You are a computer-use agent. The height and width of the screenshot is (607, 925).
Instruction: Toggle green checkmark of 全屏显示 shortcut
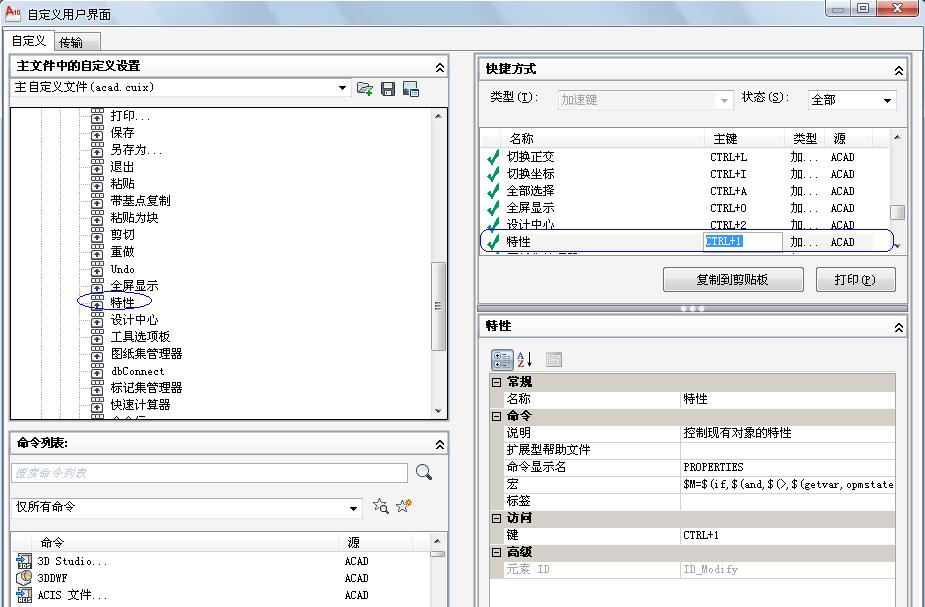coord(493,208)
